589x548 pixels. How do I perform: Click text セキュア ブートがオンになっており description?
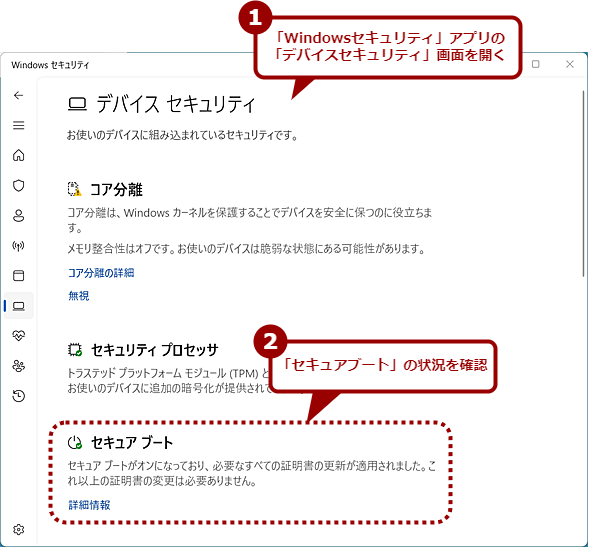[x=252, y=473]
